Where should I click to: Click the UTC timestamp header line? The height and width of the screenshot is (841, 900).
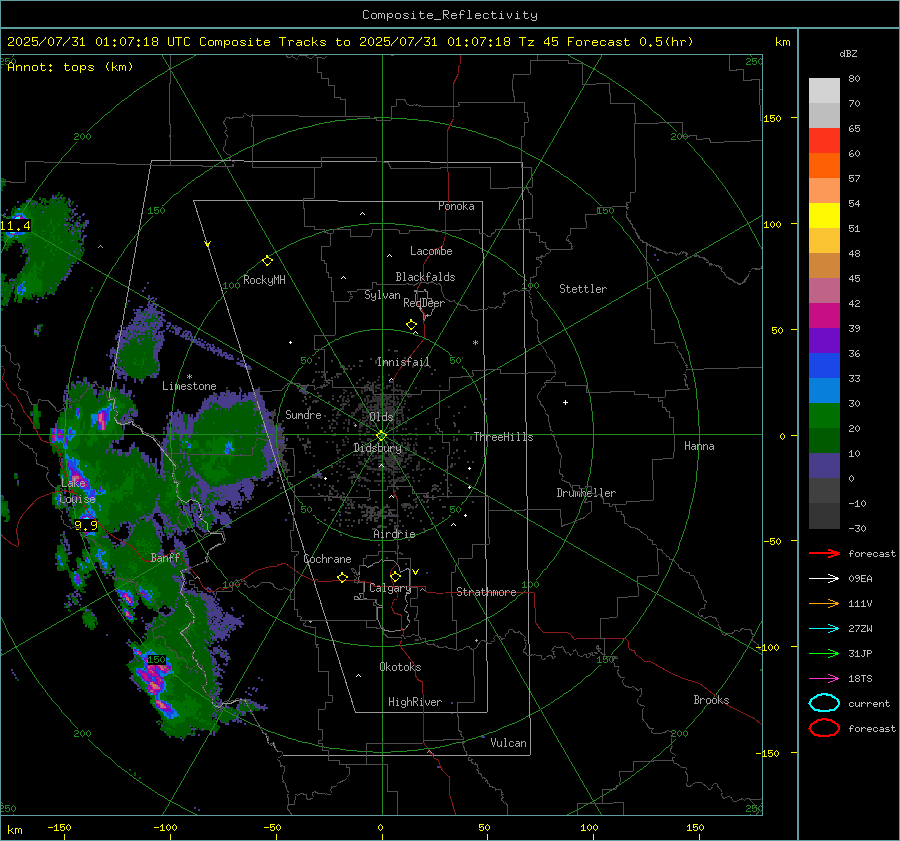(350, 42)
